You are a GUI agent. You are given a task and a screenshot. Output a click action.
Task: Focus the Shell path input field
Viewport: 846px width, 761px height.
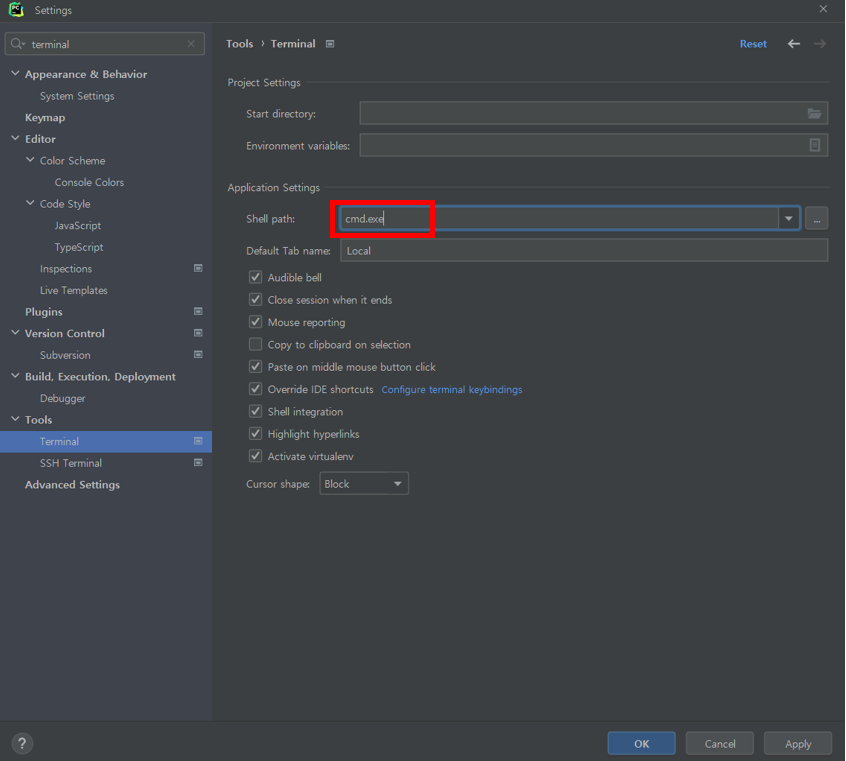pyautogui.click(x=559, y=219)
